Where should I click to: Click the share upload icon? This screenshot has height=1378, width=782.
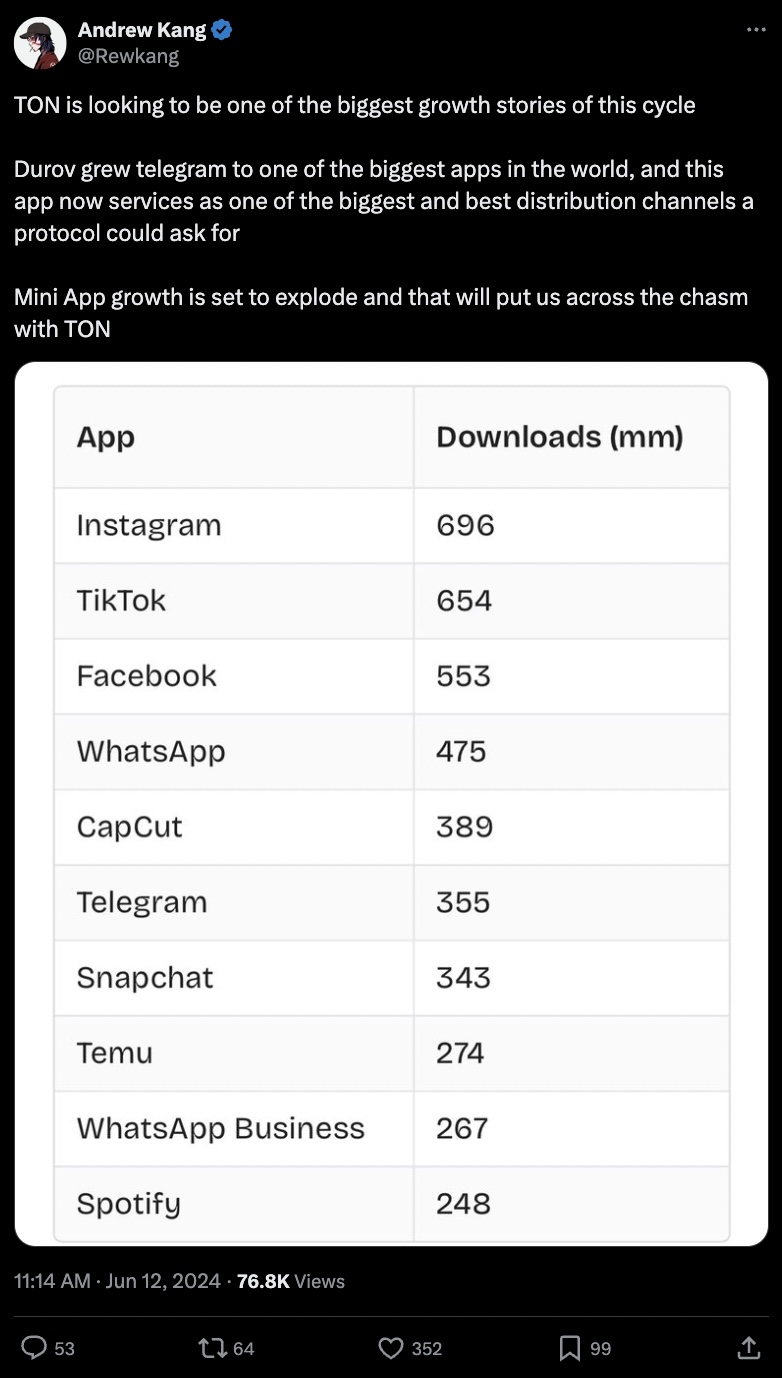coord(748,1348)
